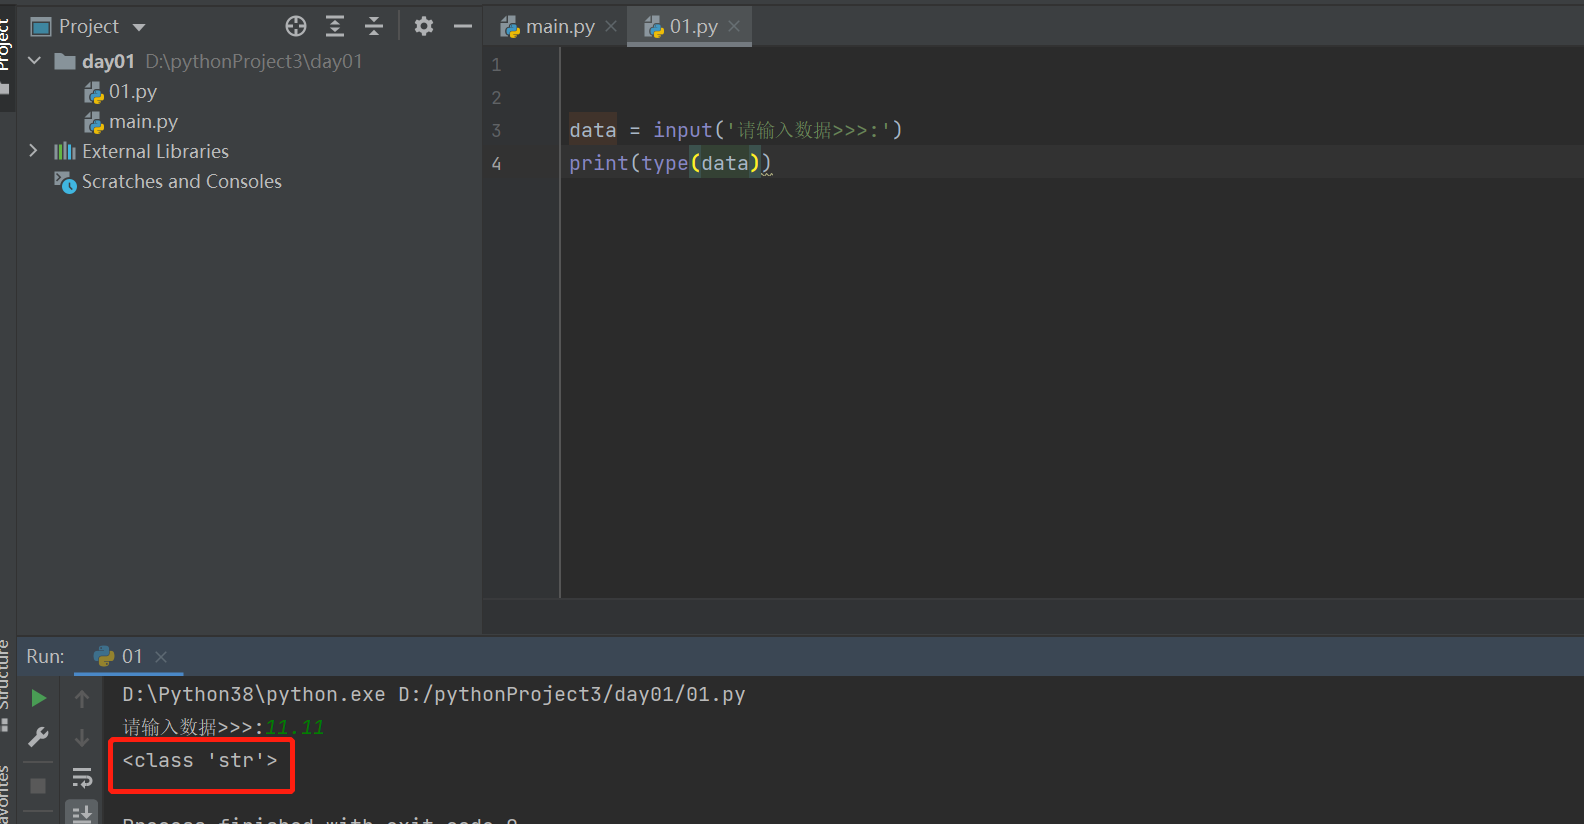Image resolution: width=1584 pixels, height=824 pixels.
Task: Click Collapse All in Project toolbar
Action: [x=374, y=26]
